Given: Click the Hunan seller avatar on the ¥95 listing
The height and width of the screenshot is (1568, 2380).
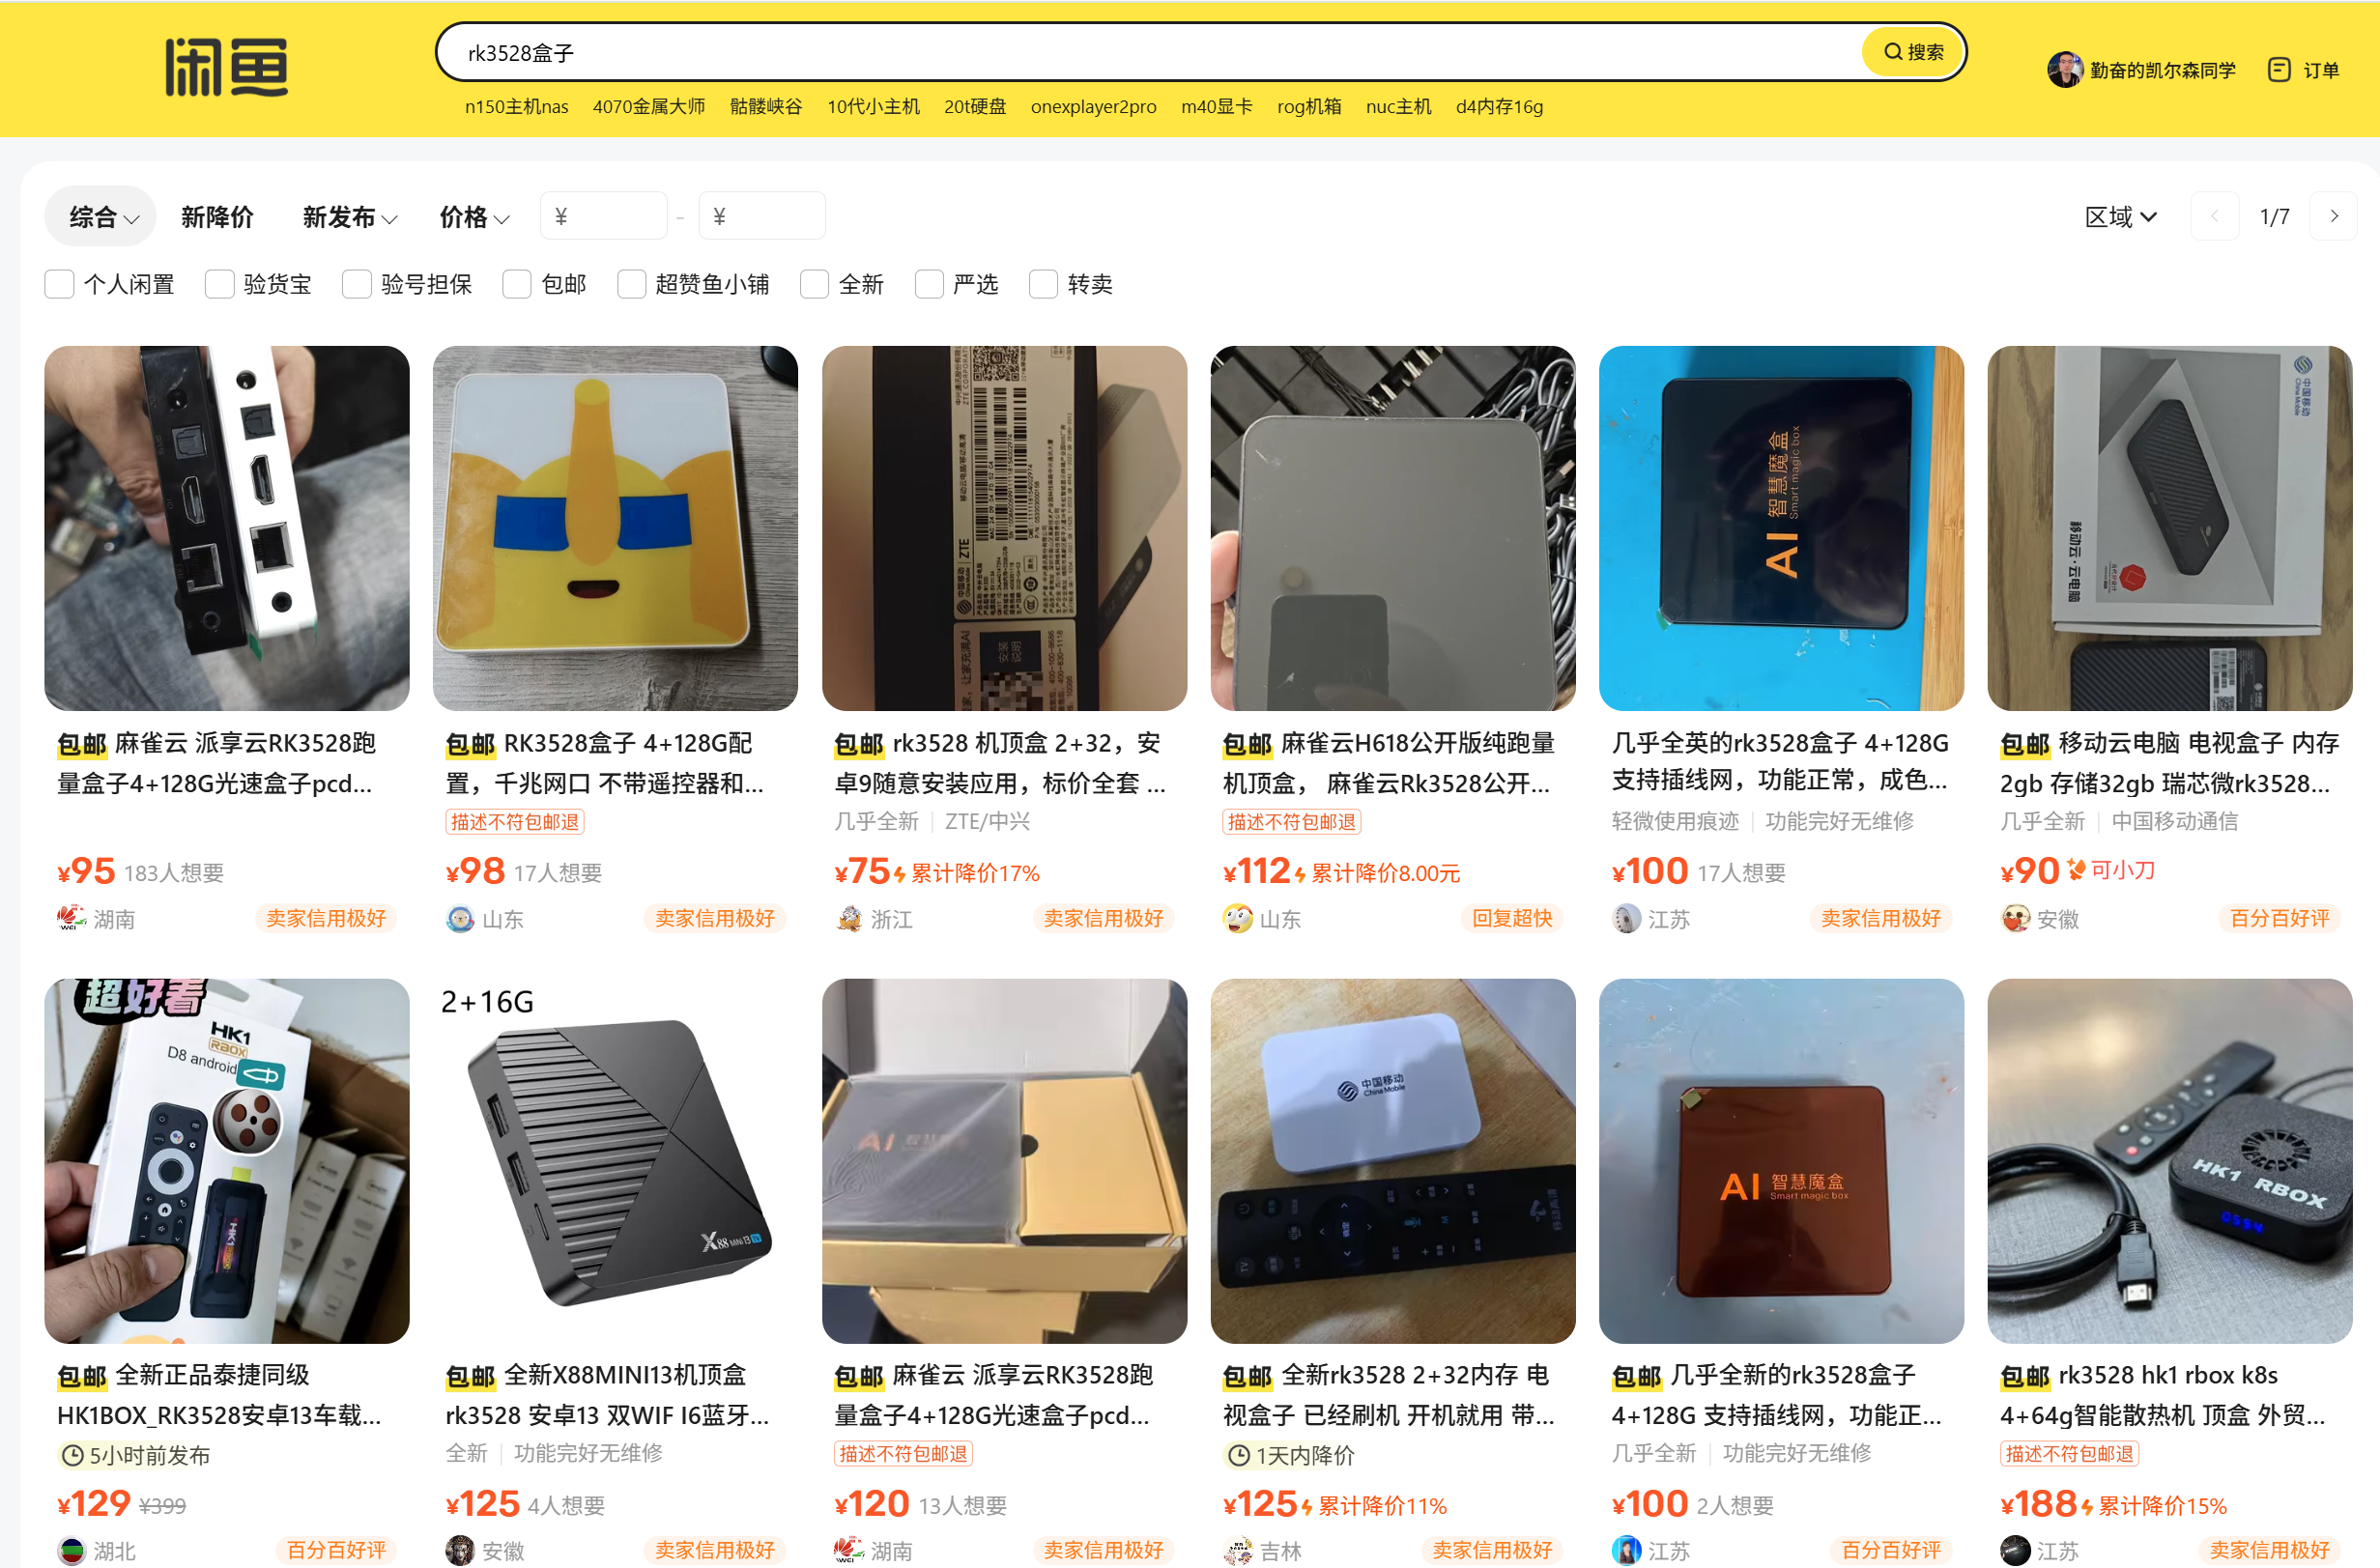Looking at the screenshot, I should (71, 918).
